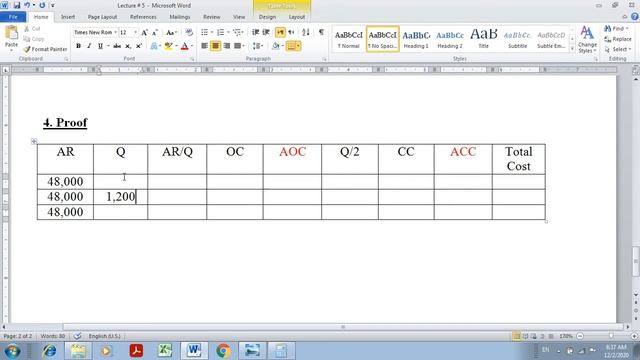
Task: Click the horizontal scrollbar thumb
Action: point(343,327)
